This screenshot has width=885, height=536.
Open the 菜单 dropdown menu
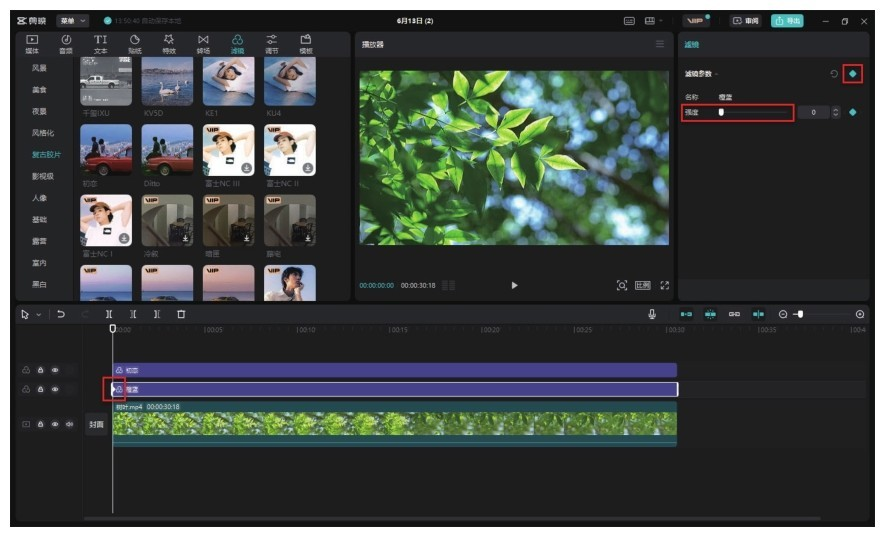(72, 20)
